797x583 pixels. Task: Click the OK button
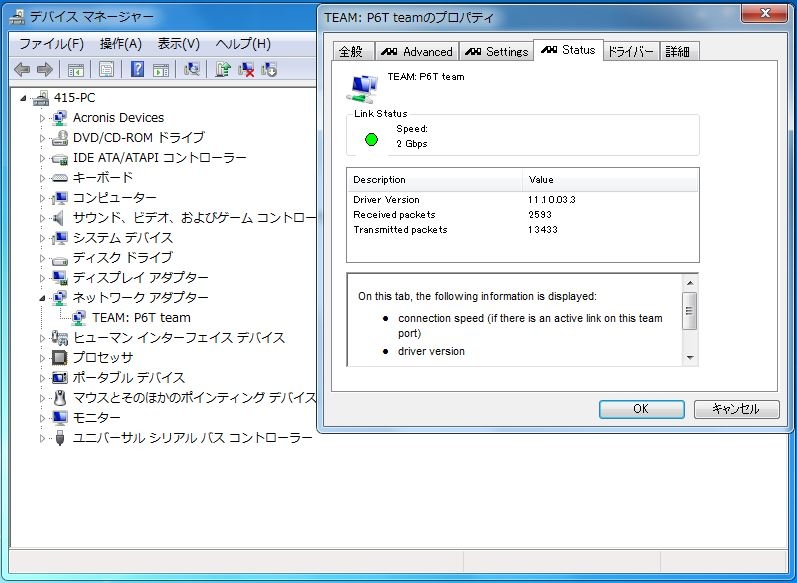[x=641, y=409]
